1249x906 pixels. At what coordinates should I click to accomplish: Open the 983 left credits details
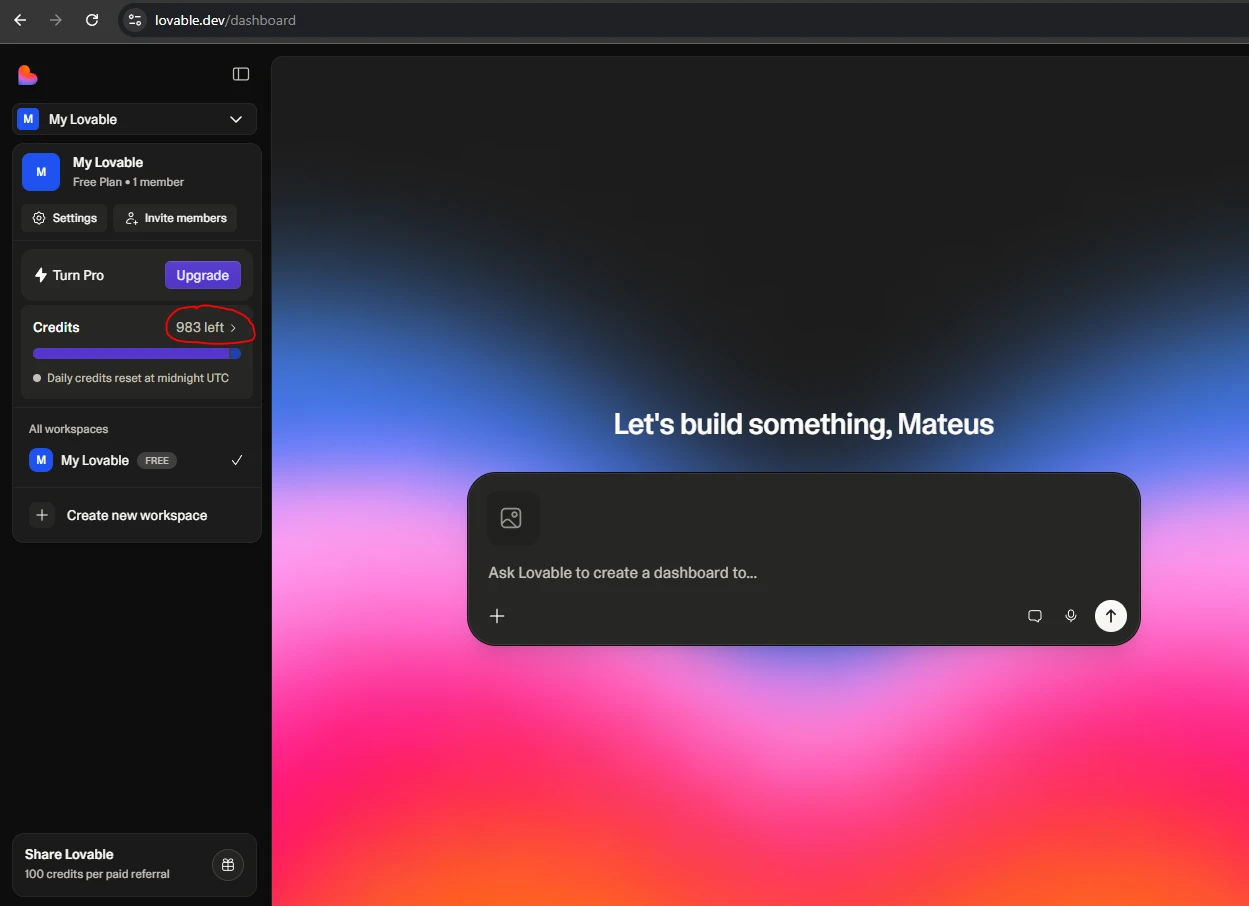tap(207, 327)
